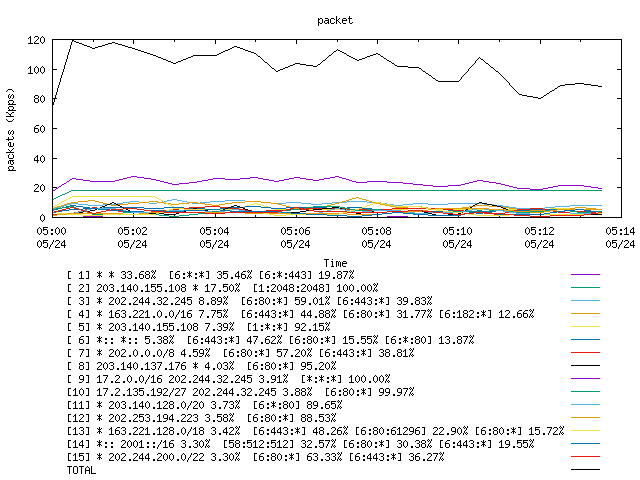
Task: Click y-axis value 20
Action: [x=39, y=188]
